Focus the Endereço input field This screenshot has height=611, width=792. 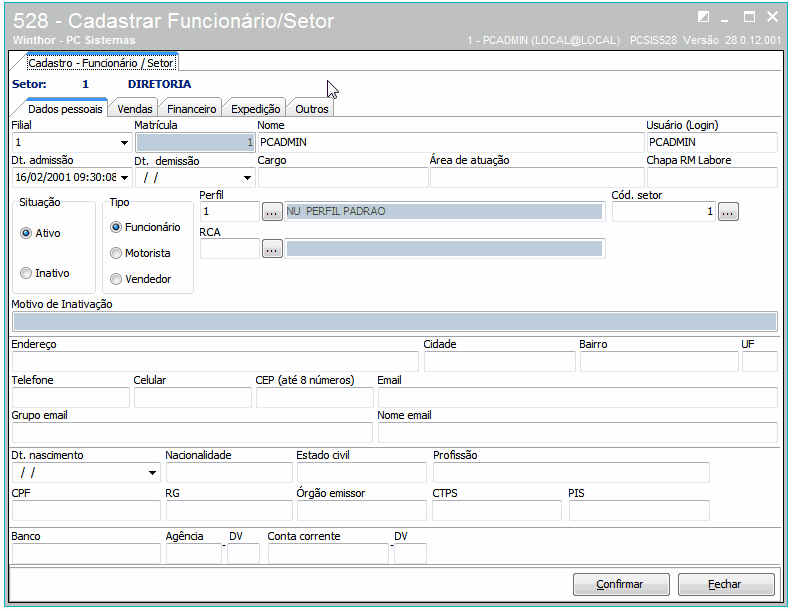pyautogui.click(x=215, y=362)
